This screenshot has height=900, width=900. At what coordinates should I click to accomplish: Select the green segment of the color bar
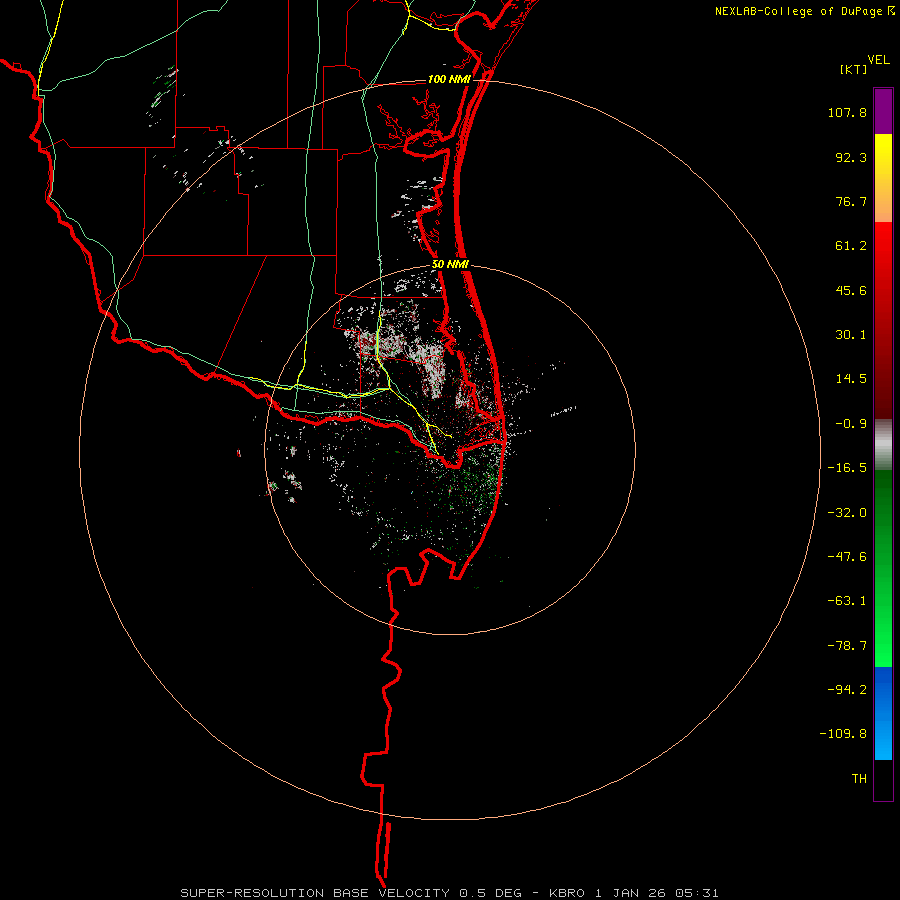(x=883, y=568)
